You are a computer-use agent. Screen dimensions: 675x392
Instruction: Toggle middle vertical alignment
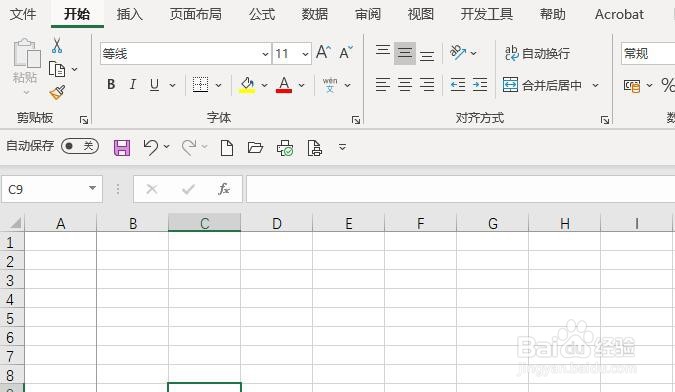[x=405, y=53]
